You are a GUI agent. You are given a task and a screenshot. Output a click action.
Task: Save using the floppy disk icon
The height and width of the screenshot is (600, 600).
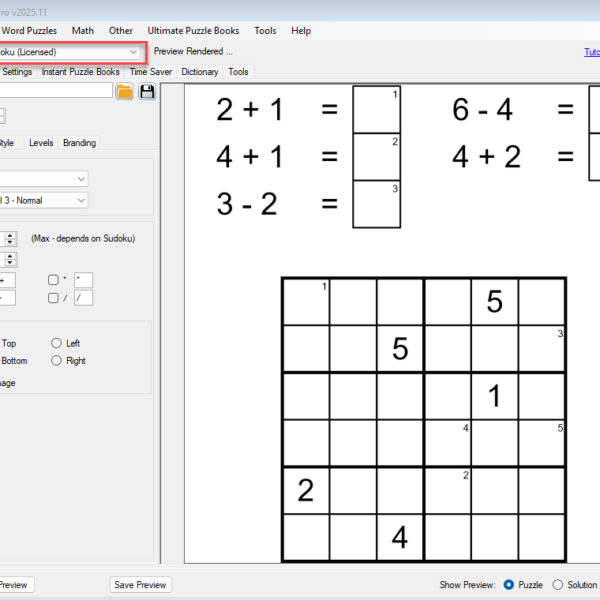pyautogui.click(x=147, y=92)
